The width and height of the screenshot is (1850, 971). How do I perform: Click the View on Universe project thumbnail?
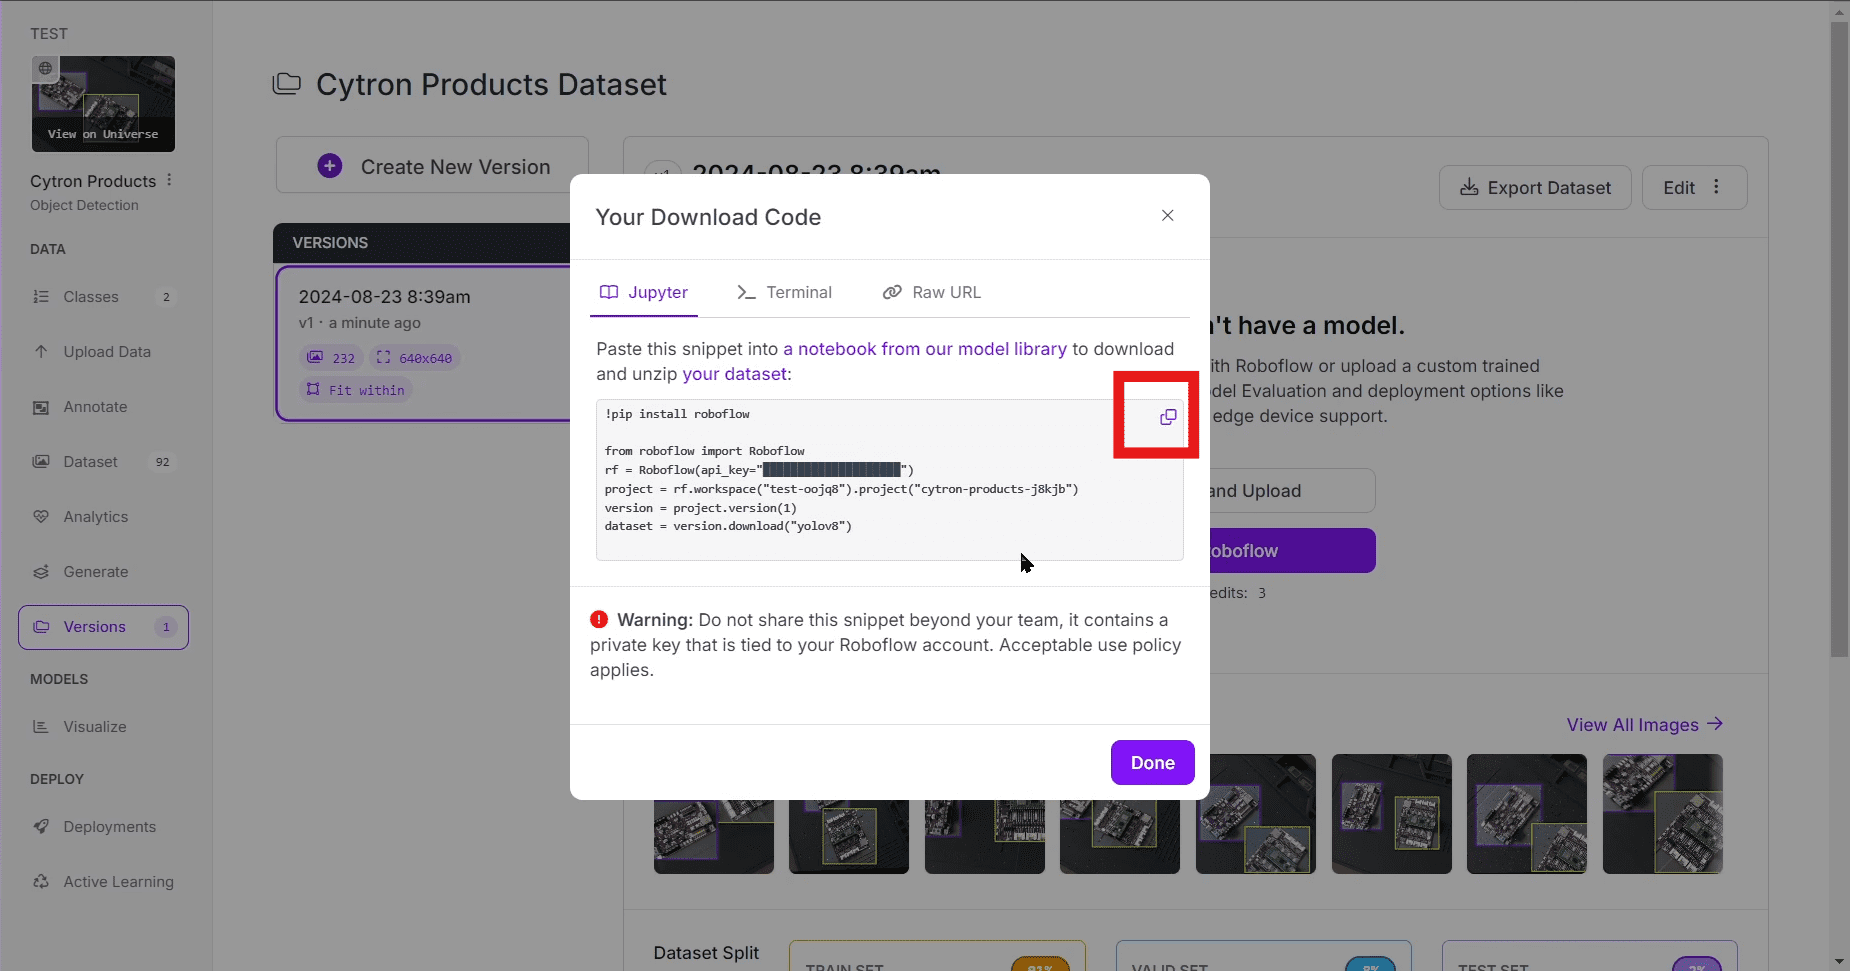[103, 104]
